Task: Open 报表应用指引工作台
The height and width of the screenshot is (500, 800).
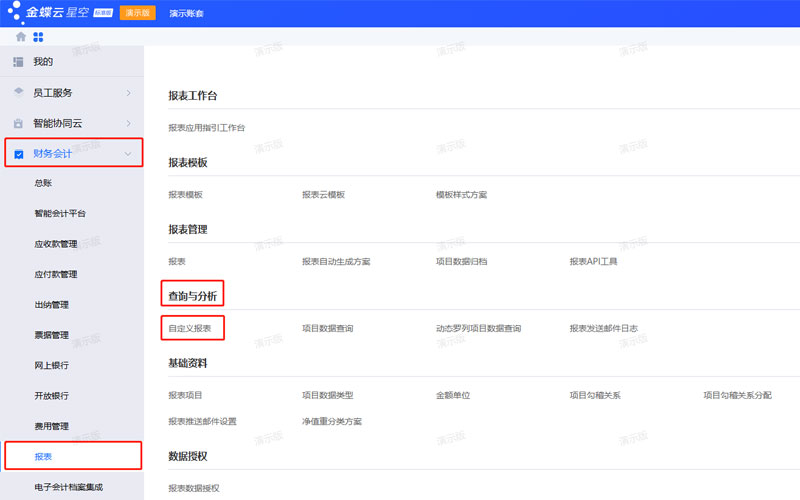Action: pyautogui.click(x=206, y=128)
